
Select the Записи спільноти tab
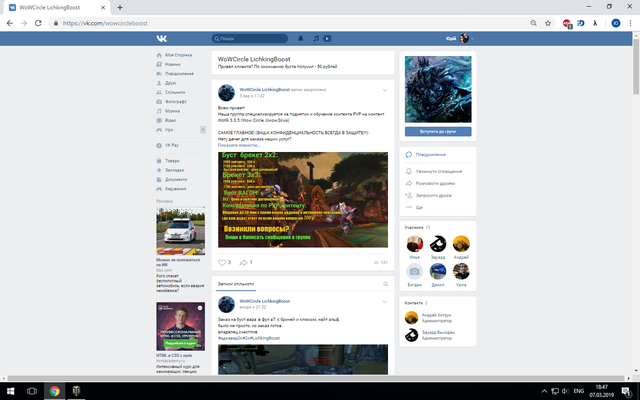coord(236,284)
